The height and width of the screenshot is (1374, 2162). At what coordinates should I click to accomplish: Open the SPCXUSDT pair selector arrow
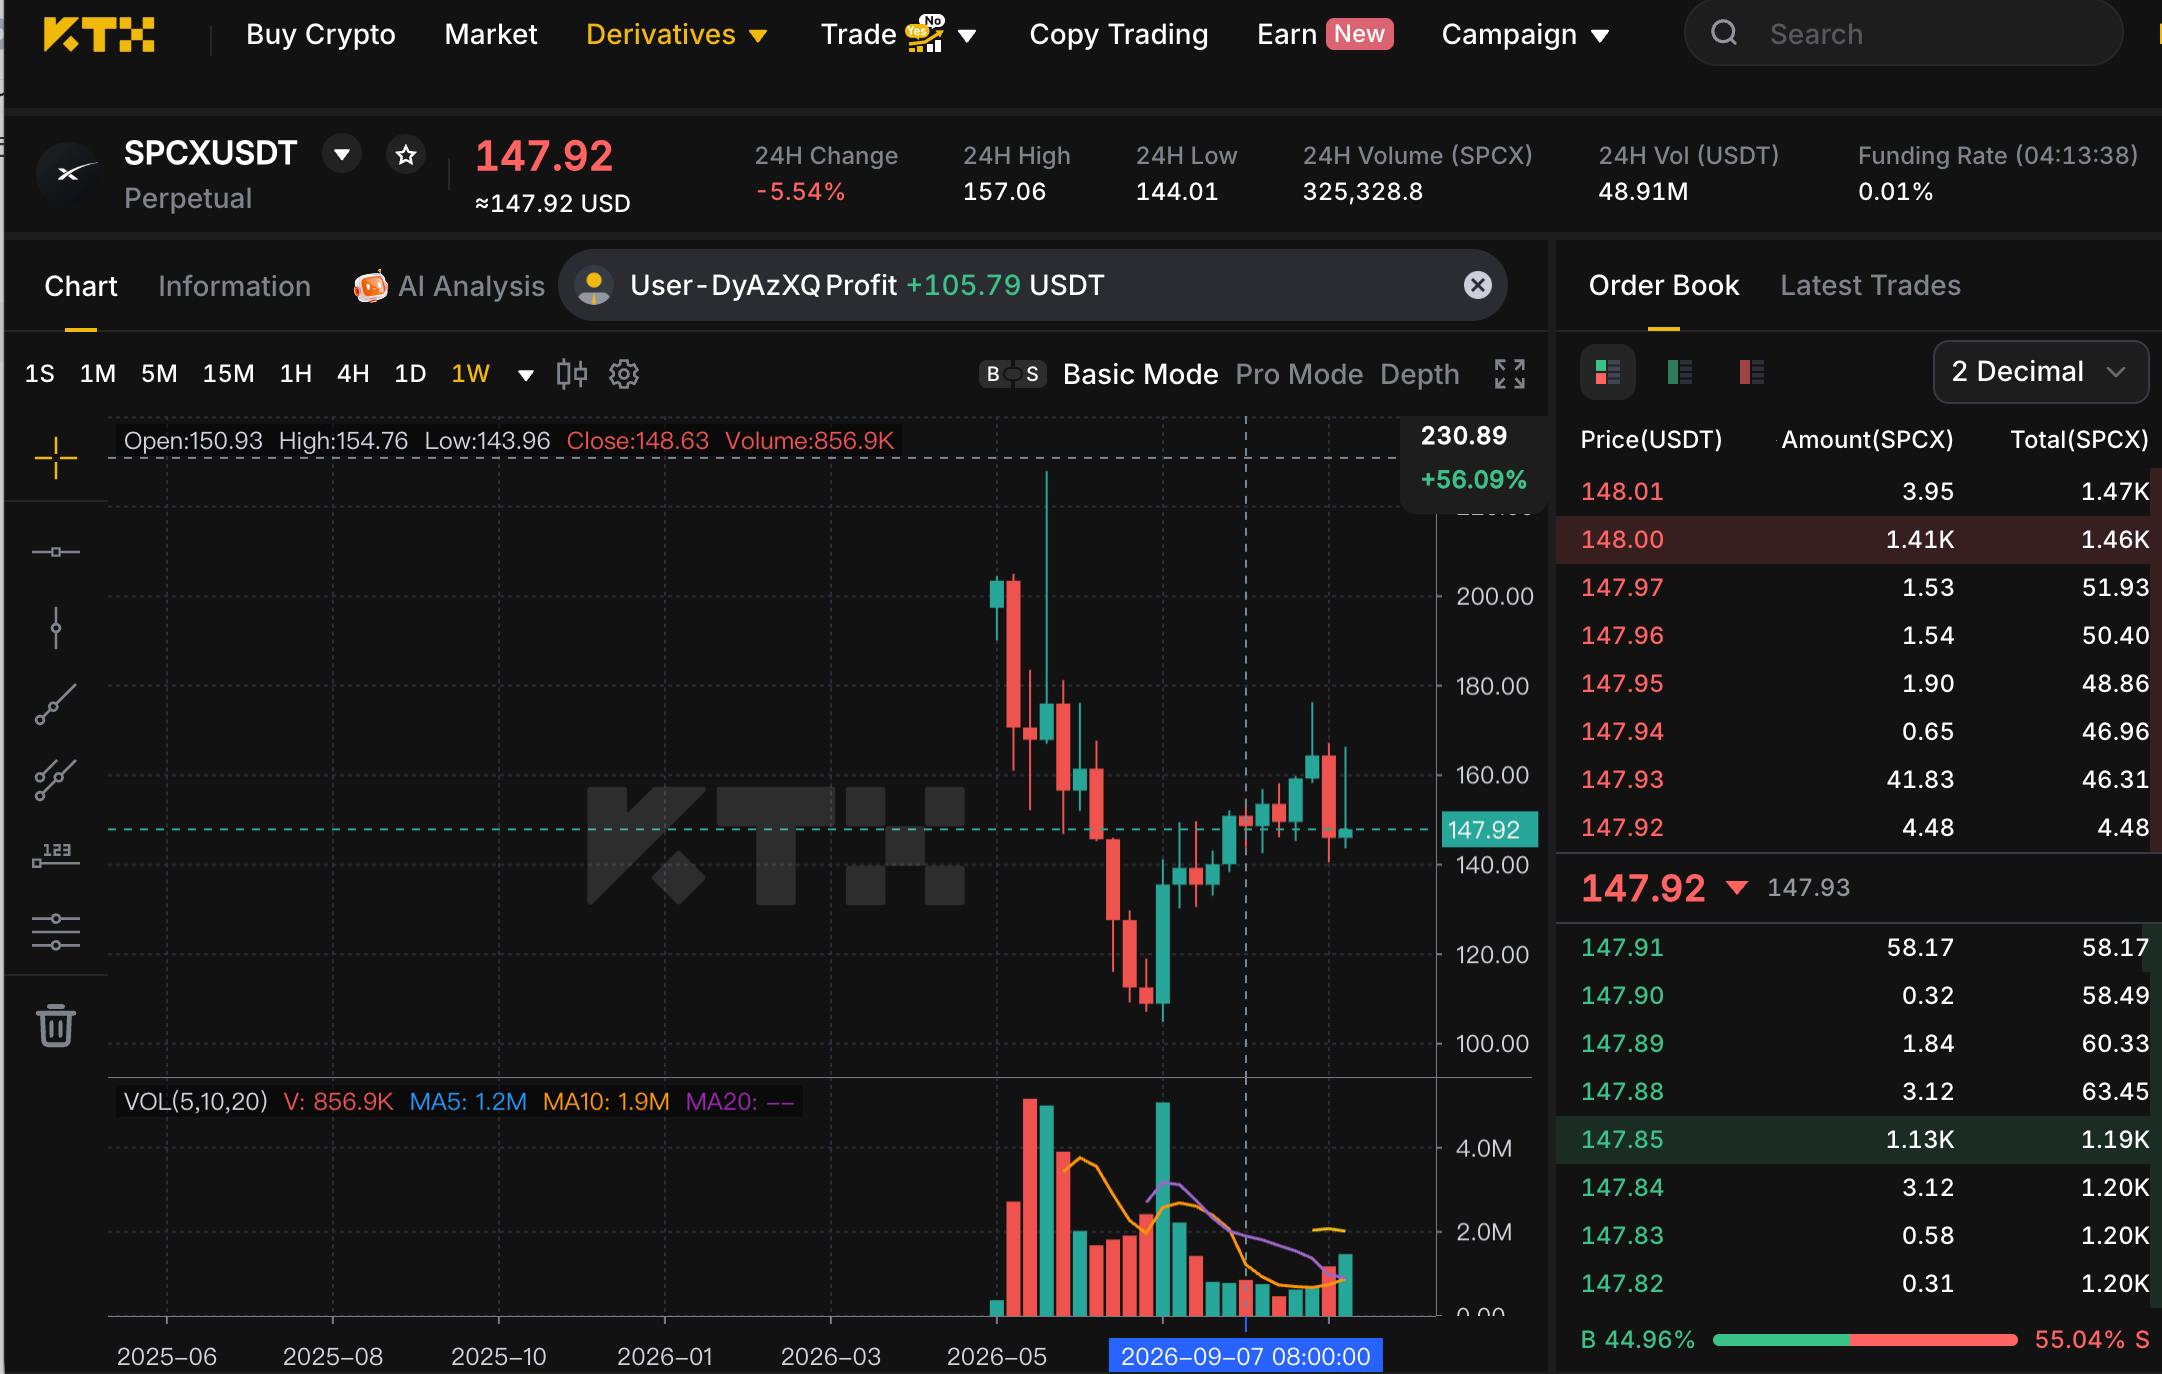(342, 154)
